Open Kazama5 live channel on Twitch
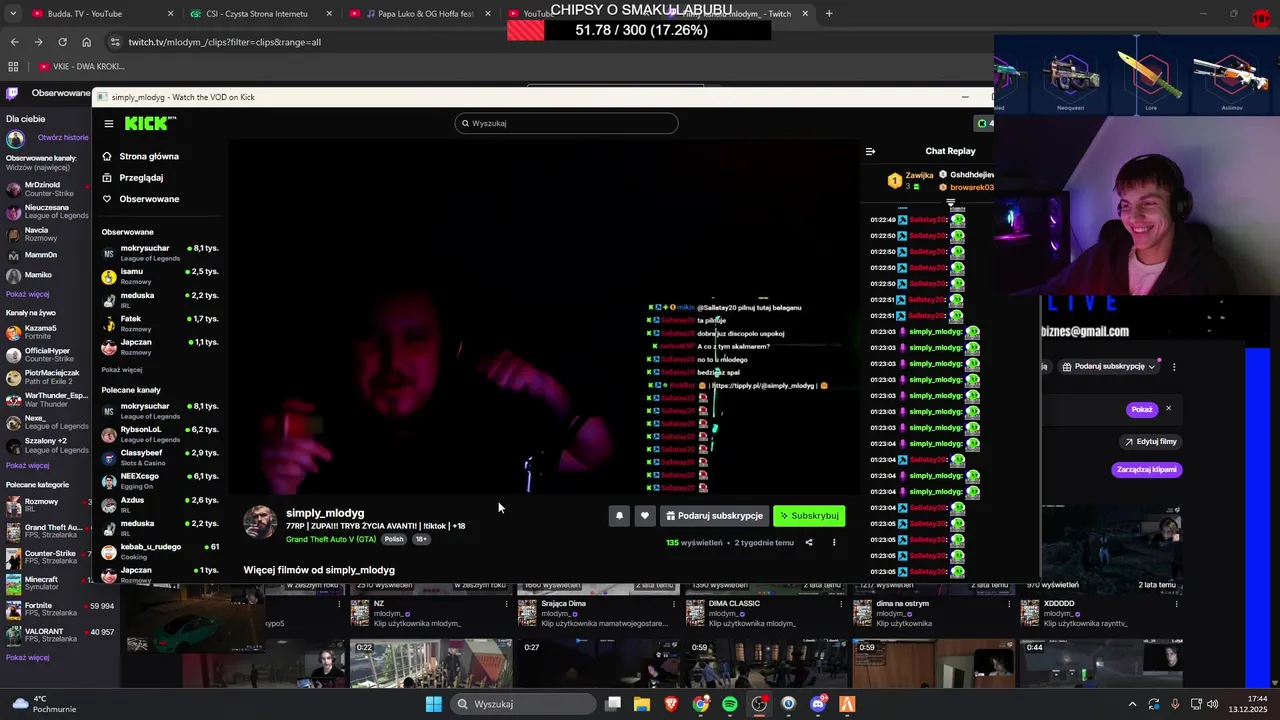The image size is (1280, 720). pyautogui.click(x=47, y=332)
